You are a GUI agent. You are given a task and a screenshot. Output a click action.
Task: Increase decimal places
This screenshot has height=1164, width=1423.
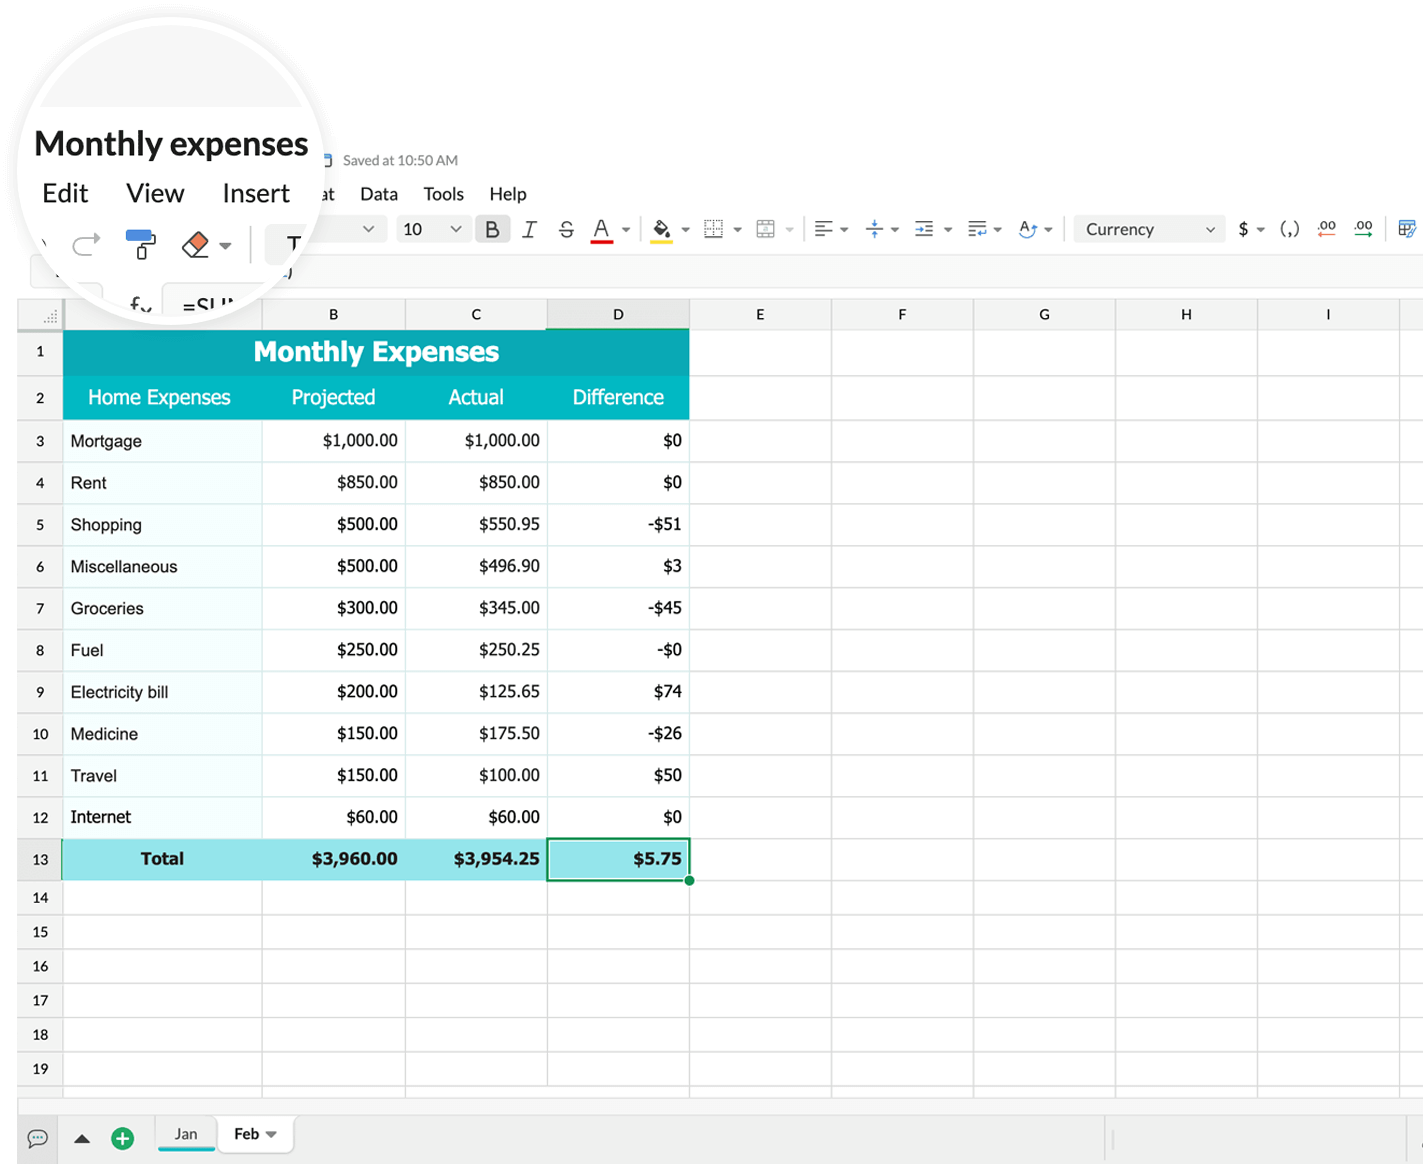coord(1362,229)
